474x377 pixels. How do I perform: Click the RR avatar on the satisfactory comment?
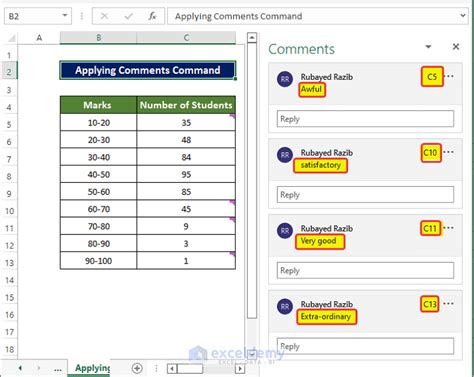click(285, 155)
